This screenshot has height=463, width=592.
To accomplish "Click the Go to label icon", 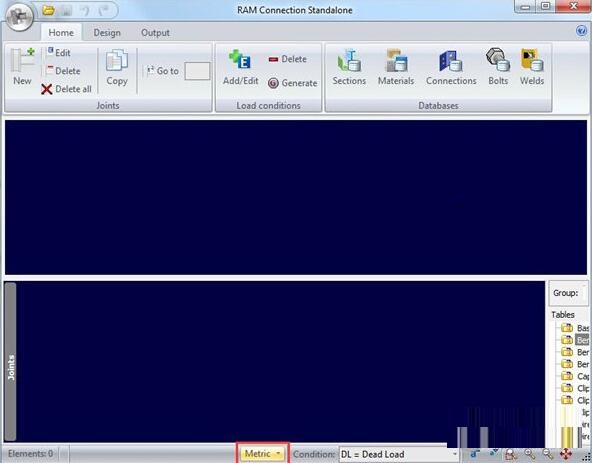I will [x=150, y=71].
